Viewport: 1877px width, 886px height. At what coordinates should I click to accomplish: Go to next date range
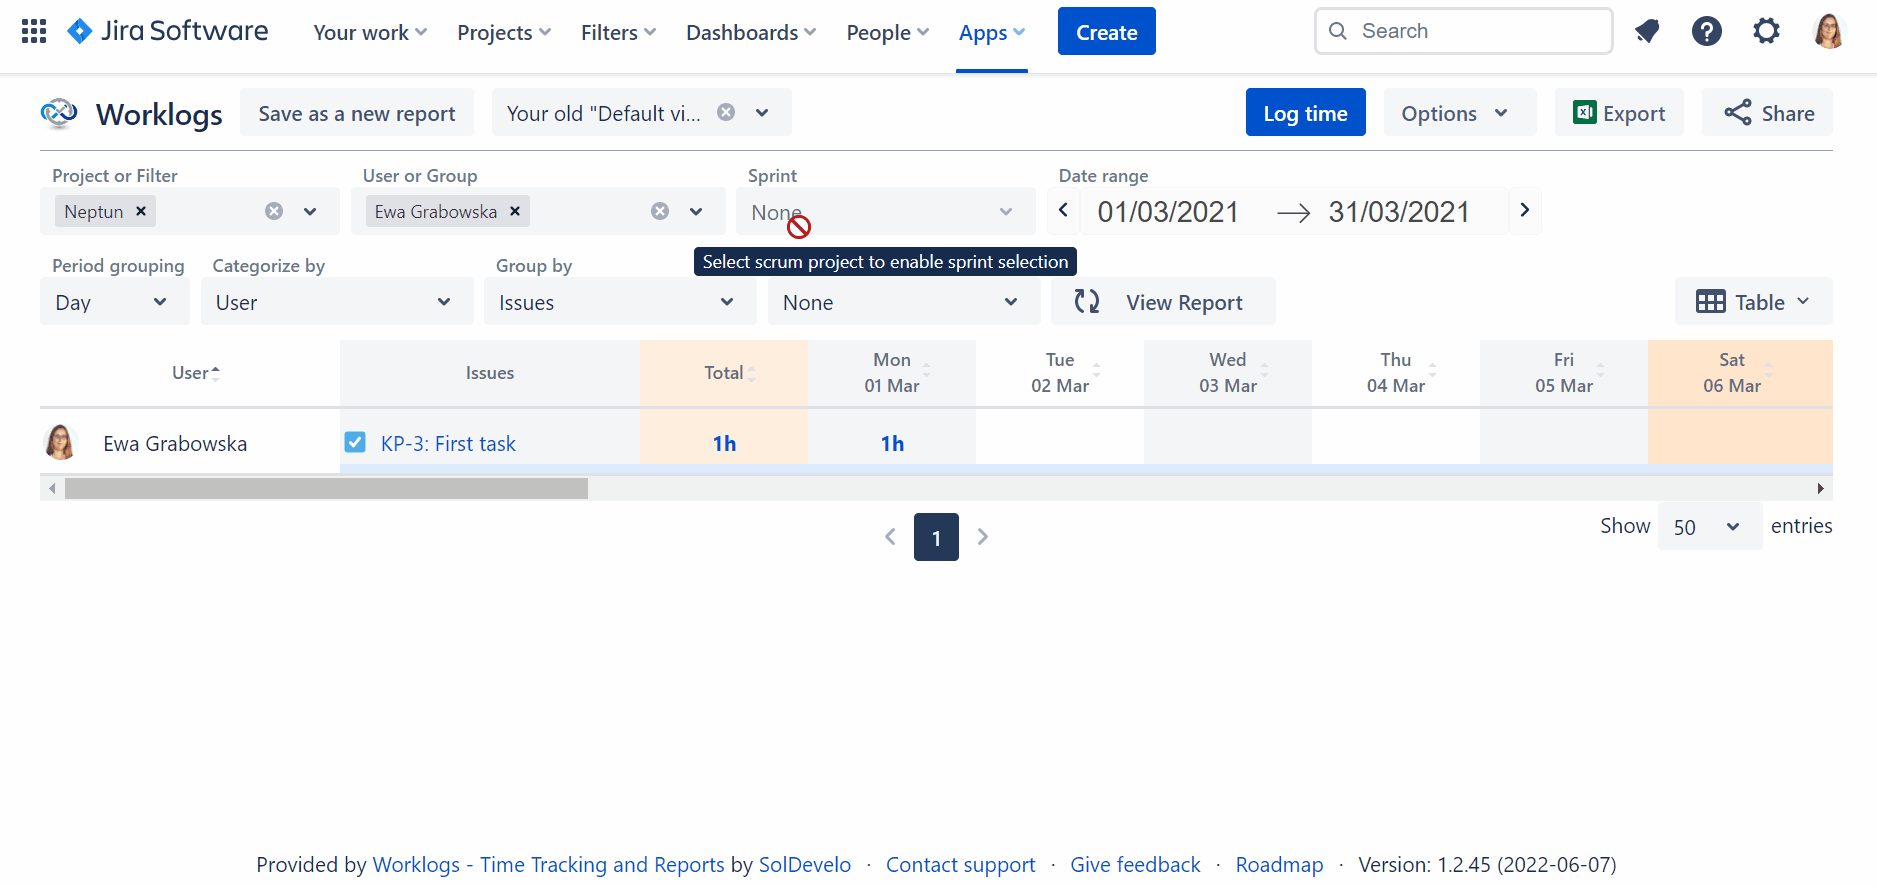[x=1525, y=210]
